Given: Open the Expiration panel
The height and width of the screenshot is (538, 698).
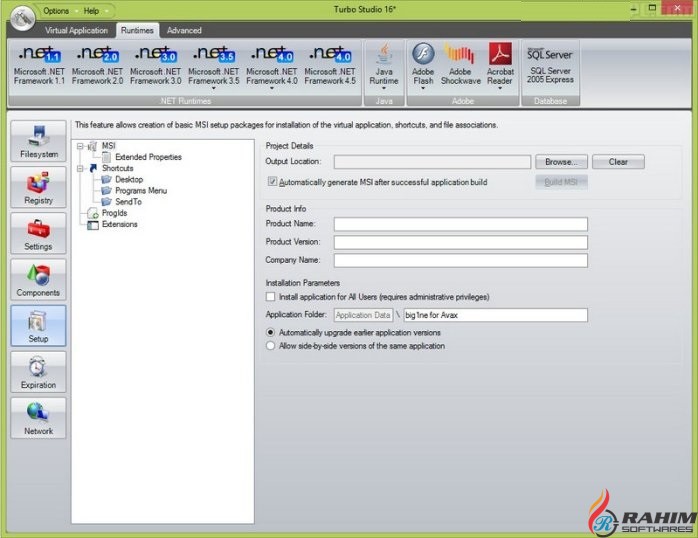Looking at the screenshot, I should click(x=39, y=372).
